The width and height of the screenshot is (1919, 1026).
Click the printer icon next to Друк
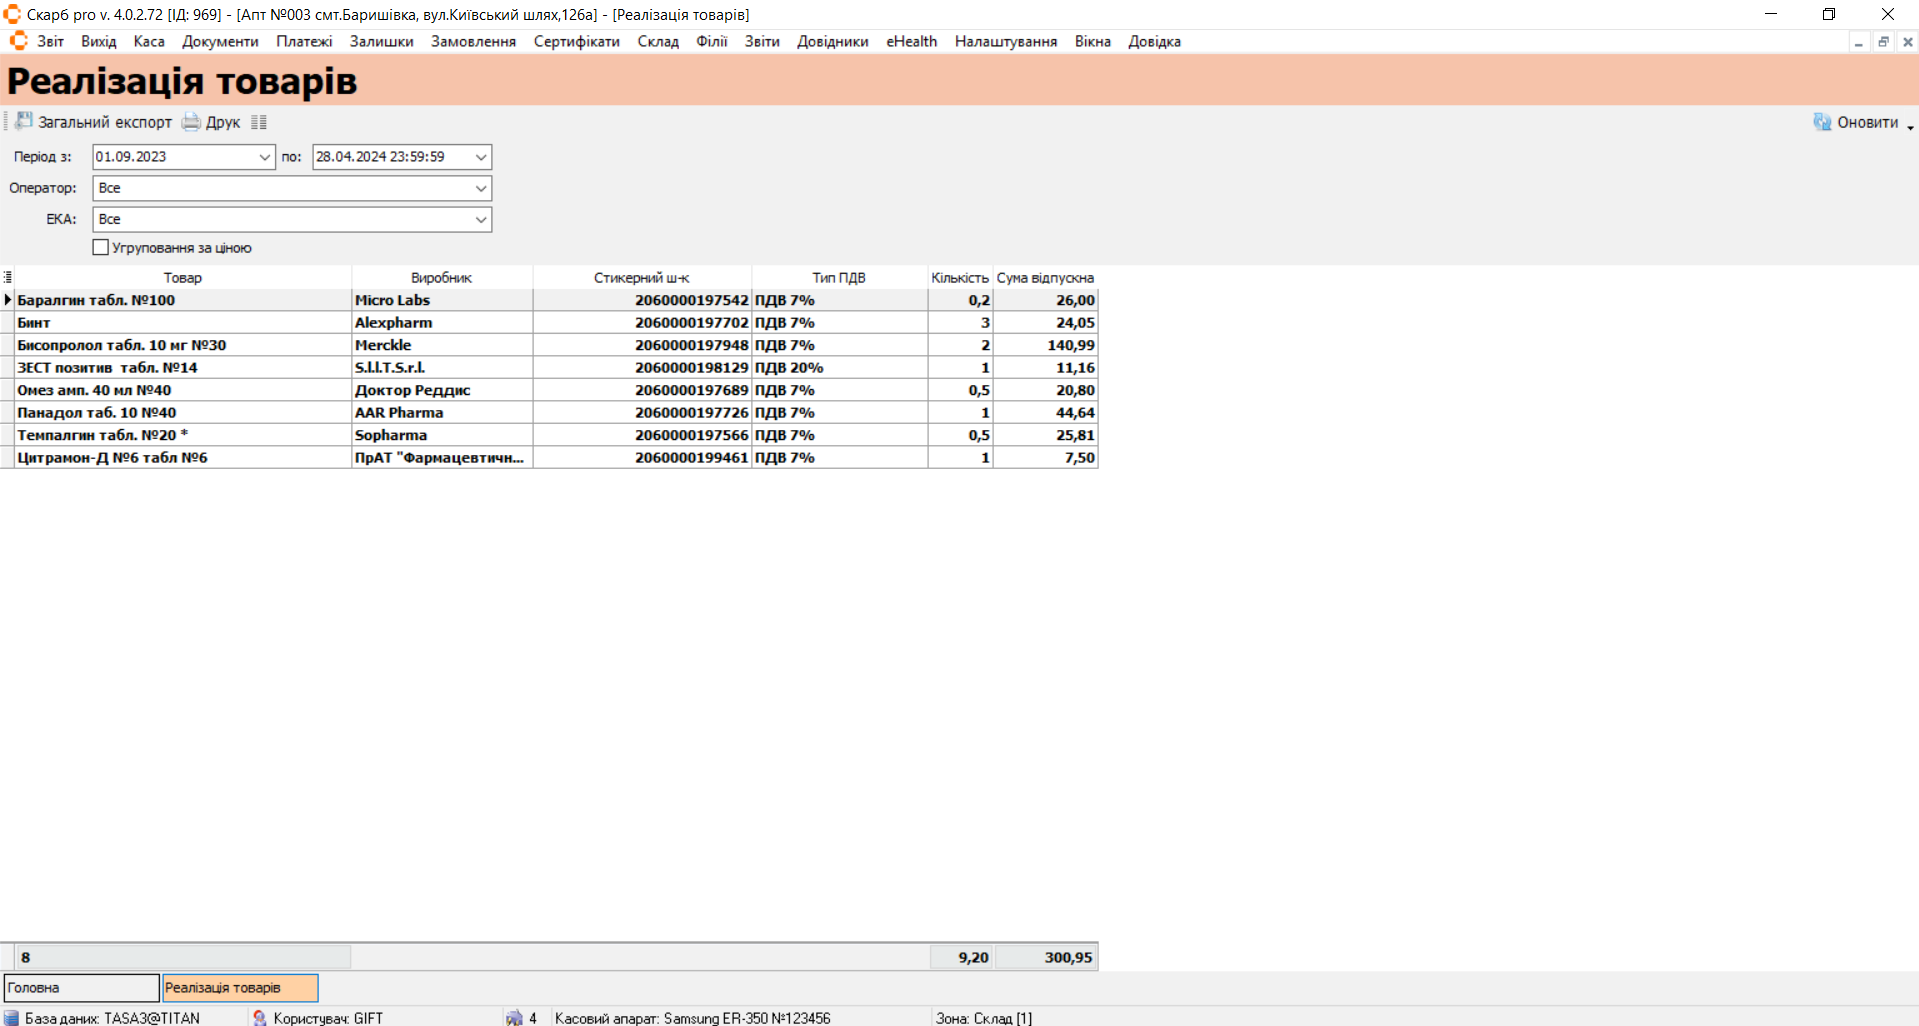point(191,122)
